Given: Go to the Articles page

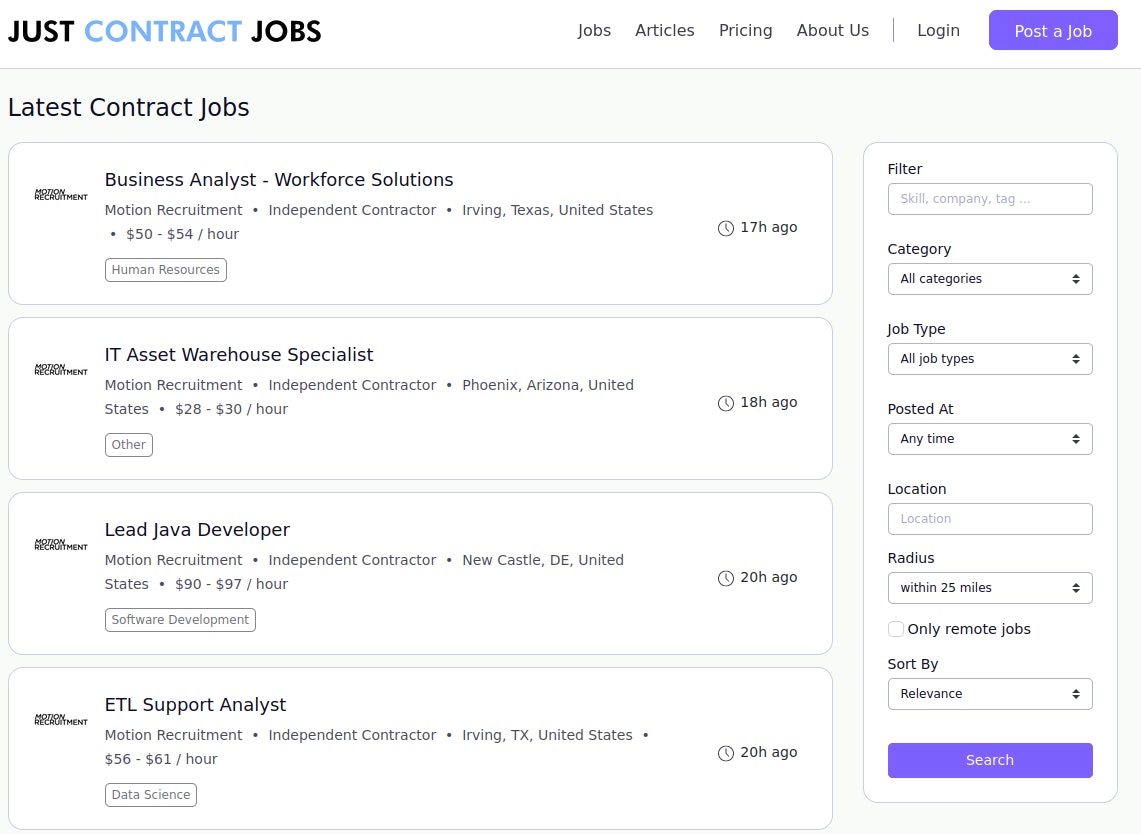Looking at the screenshot, I should [x=664, y=31].
